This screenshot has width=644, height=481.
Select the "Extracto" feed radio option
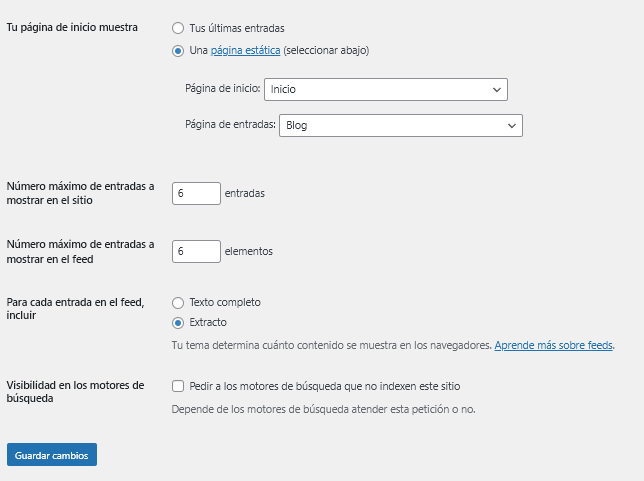click(178, 322)
